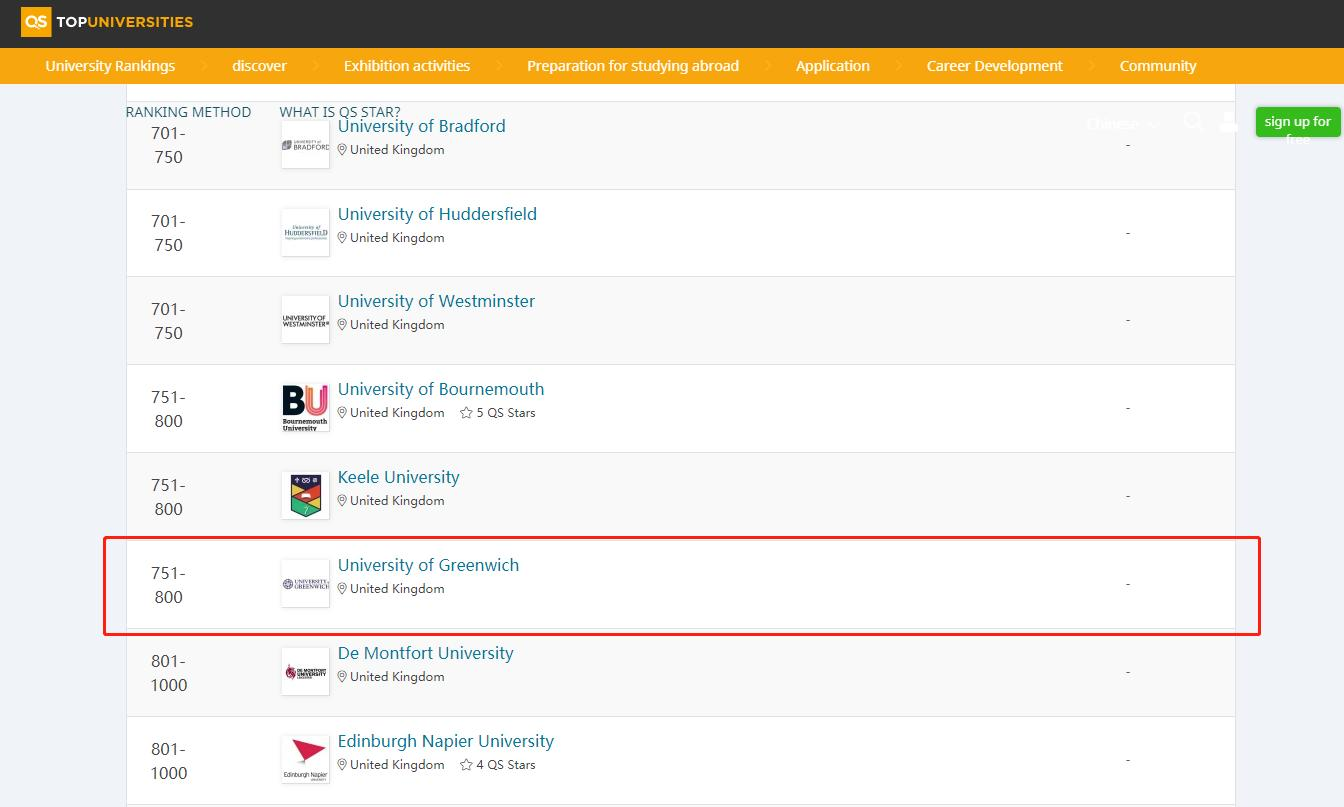The height and width of the screenshot is (807, 1344).
Task: Open Keele University link
Action: (x=399, y=477)
